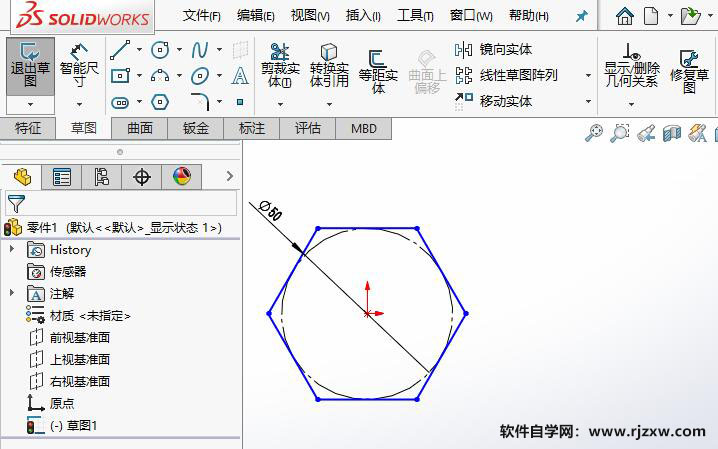Screen dimensions: 718x449
Task: Click Offset Entities (等距实体) tool
Action: (378, 71)
